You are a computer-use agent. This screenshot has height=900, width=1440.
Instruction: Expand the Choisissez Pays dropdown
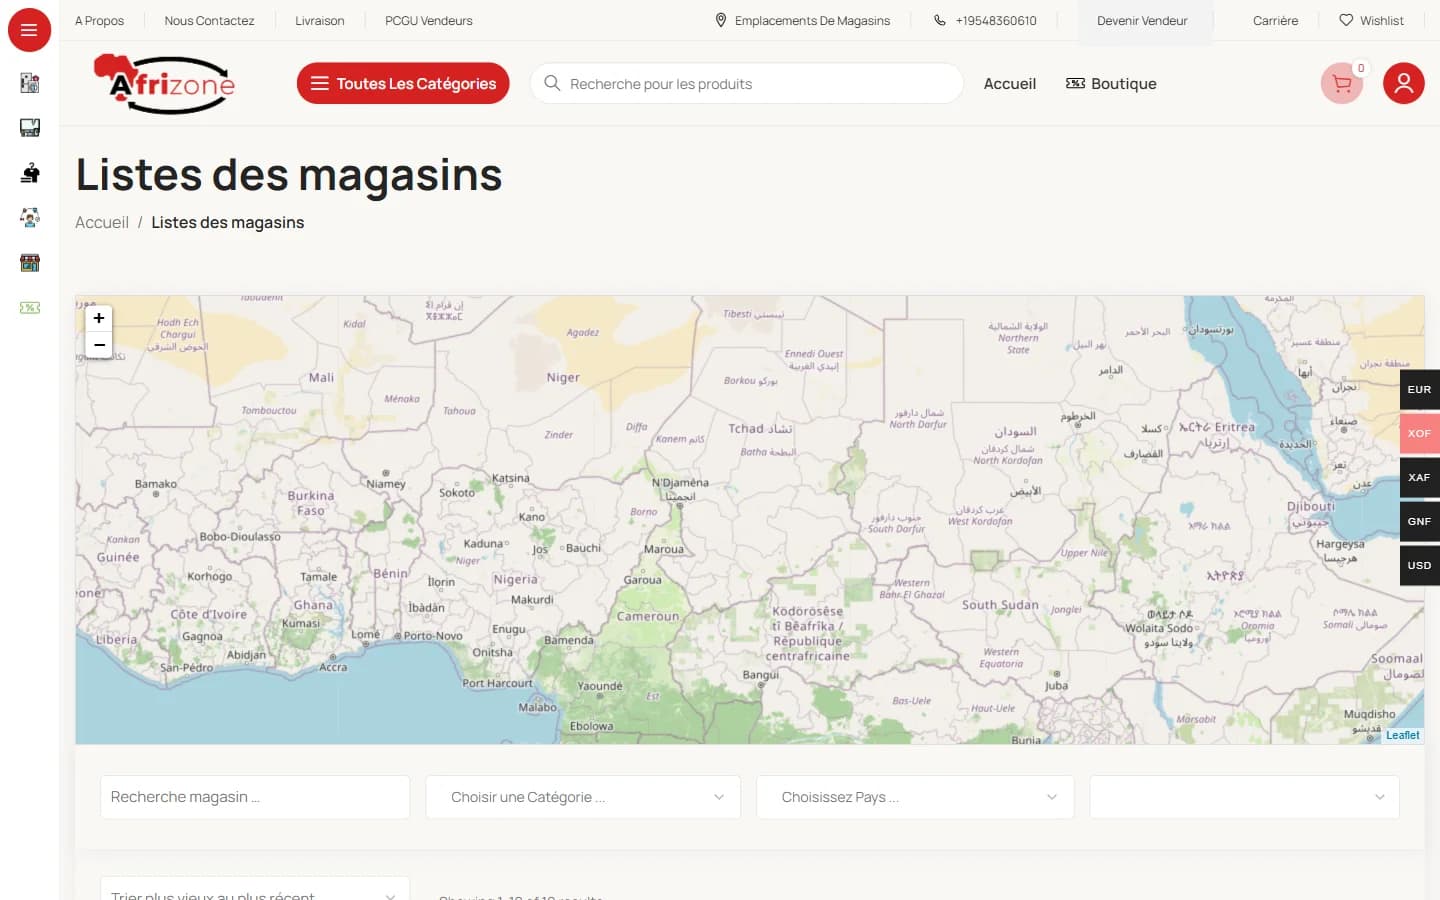(915, 797)
